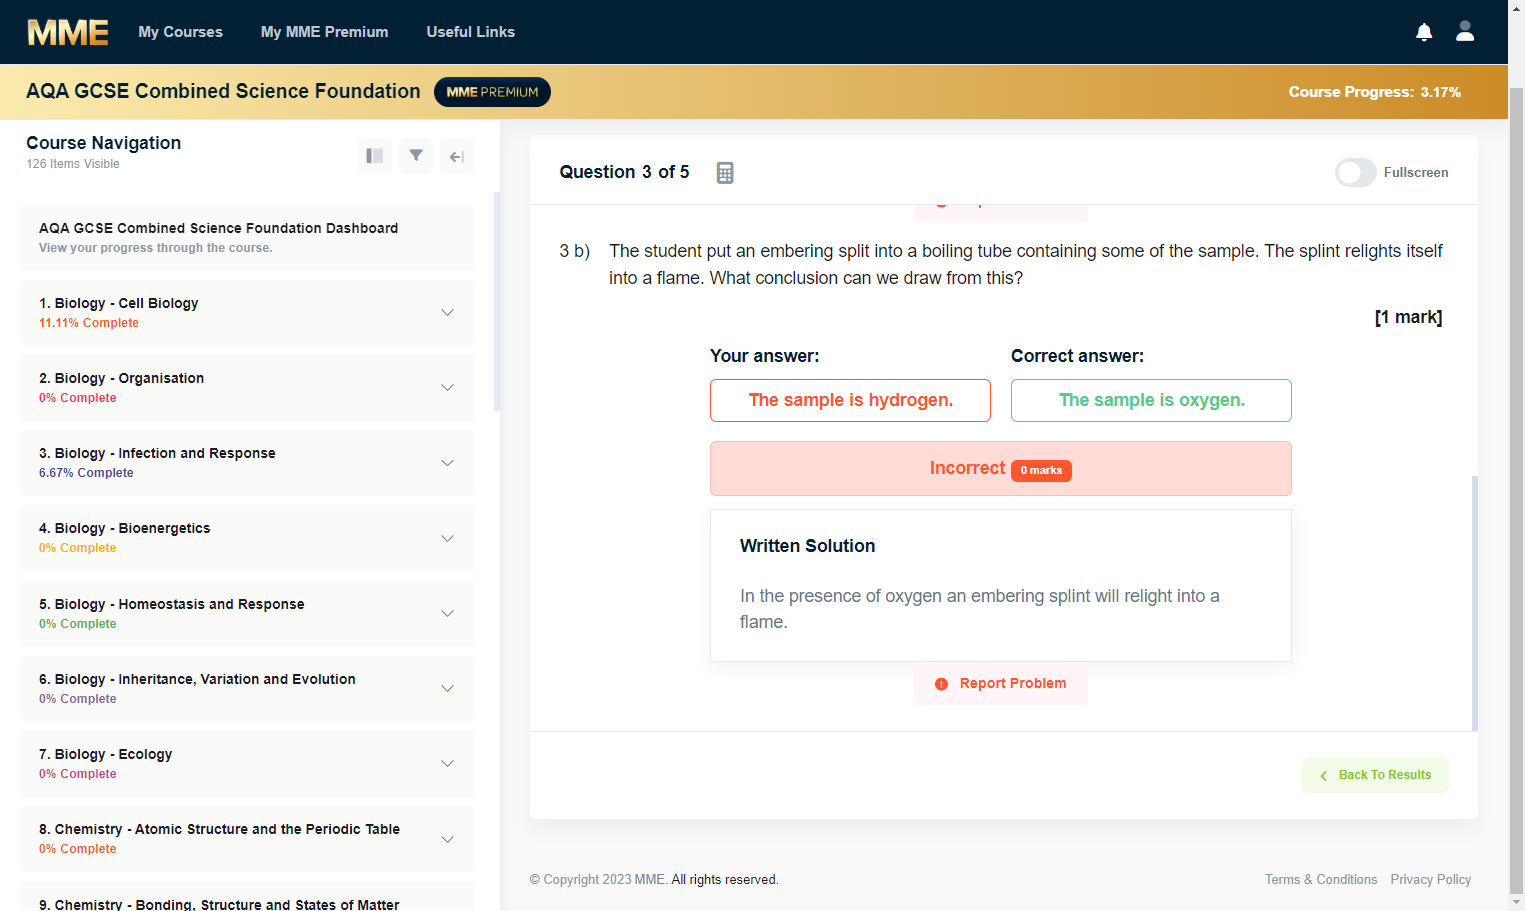Screen dimensions: 1525x911
Task: Go Back To Results
Action: 1375,775
